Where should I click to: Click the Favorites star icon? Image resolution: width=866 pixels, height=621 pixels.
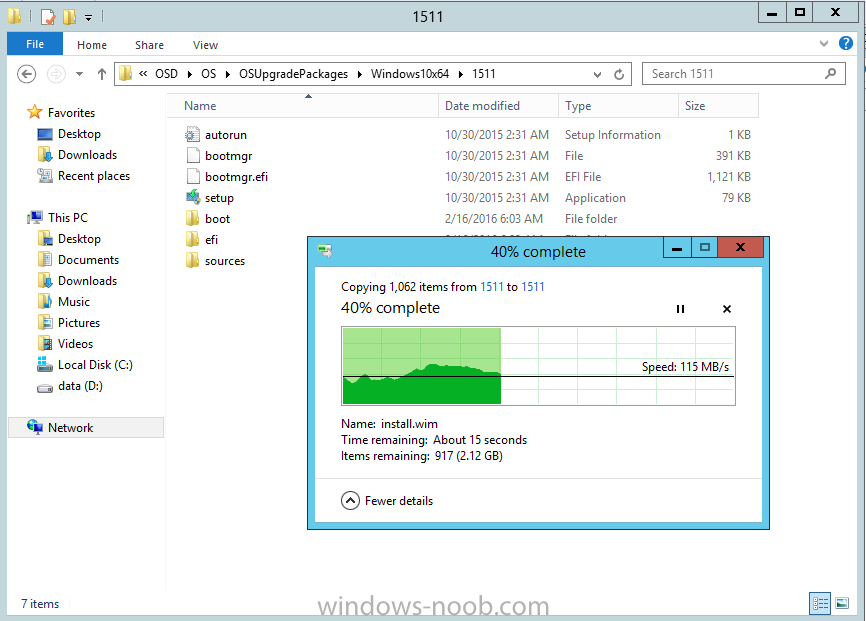[35, 112]
